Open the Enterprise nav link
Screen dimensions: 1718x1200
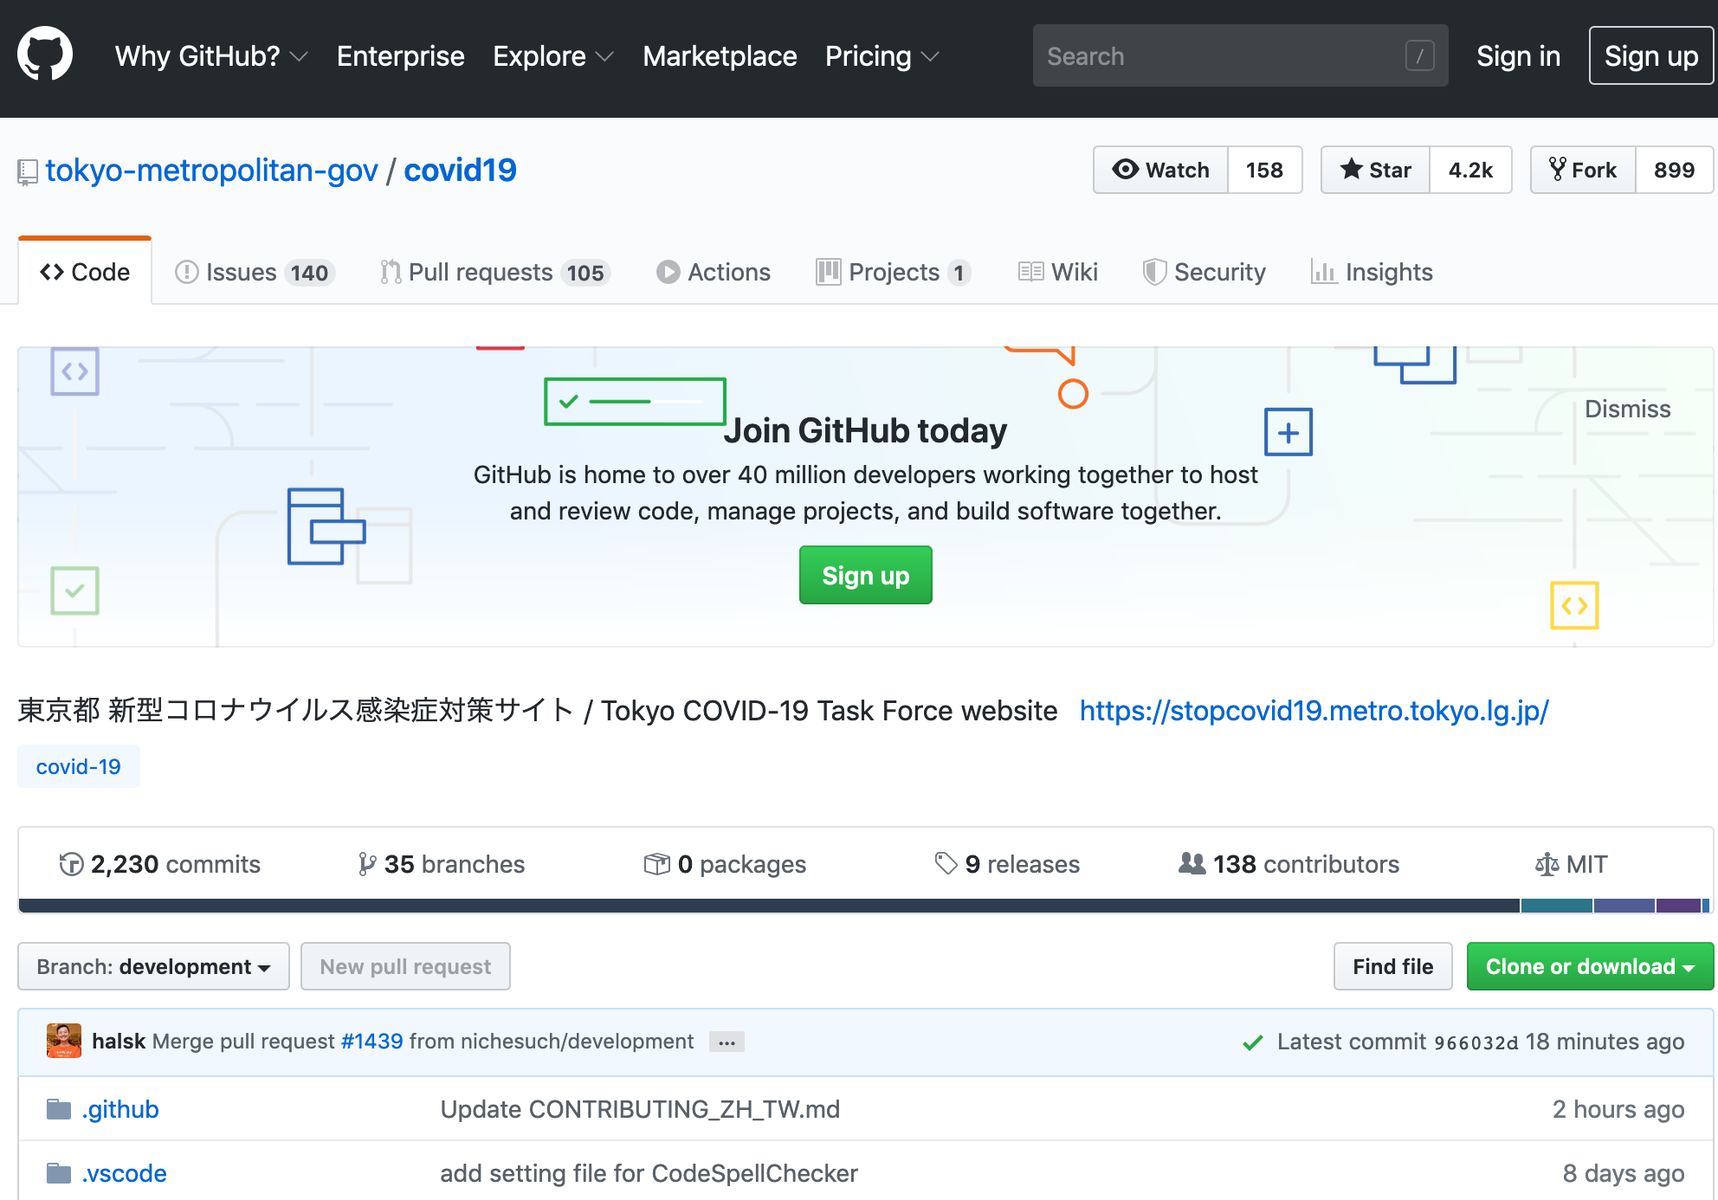(400, 56)
